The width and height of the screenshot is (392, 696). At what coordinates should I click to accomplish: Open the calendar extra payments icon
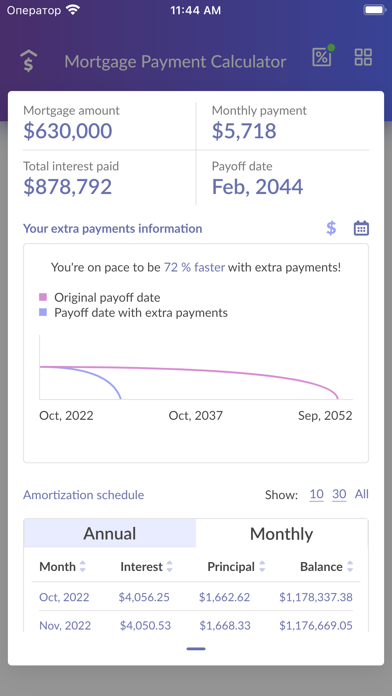(361, 228)
